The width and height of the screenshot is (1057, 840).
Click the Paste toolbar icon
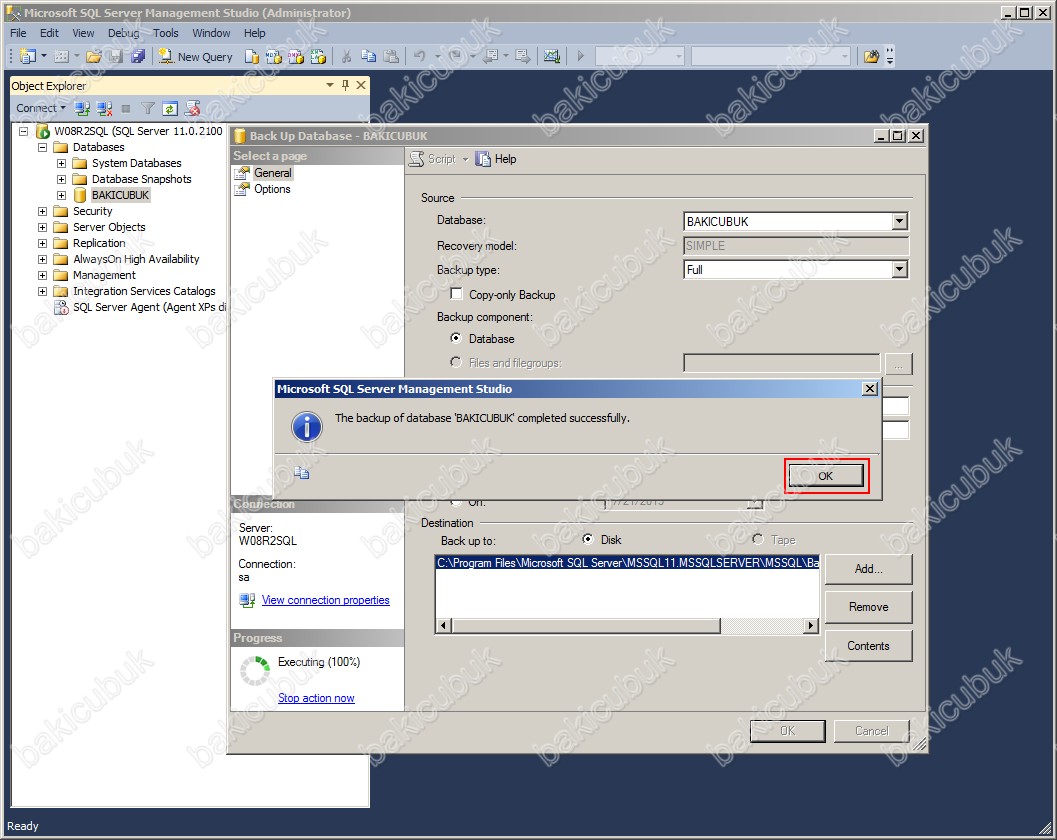click(391, 57)
